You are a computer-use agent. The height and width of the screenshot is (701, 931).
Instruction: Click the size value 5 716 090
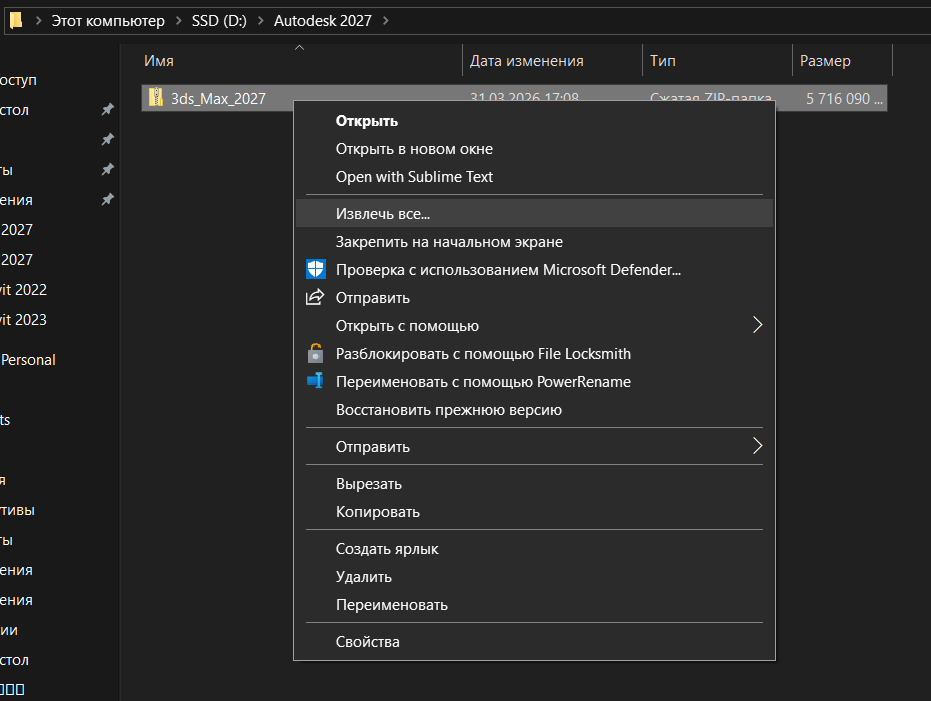[x=844, y=99]
